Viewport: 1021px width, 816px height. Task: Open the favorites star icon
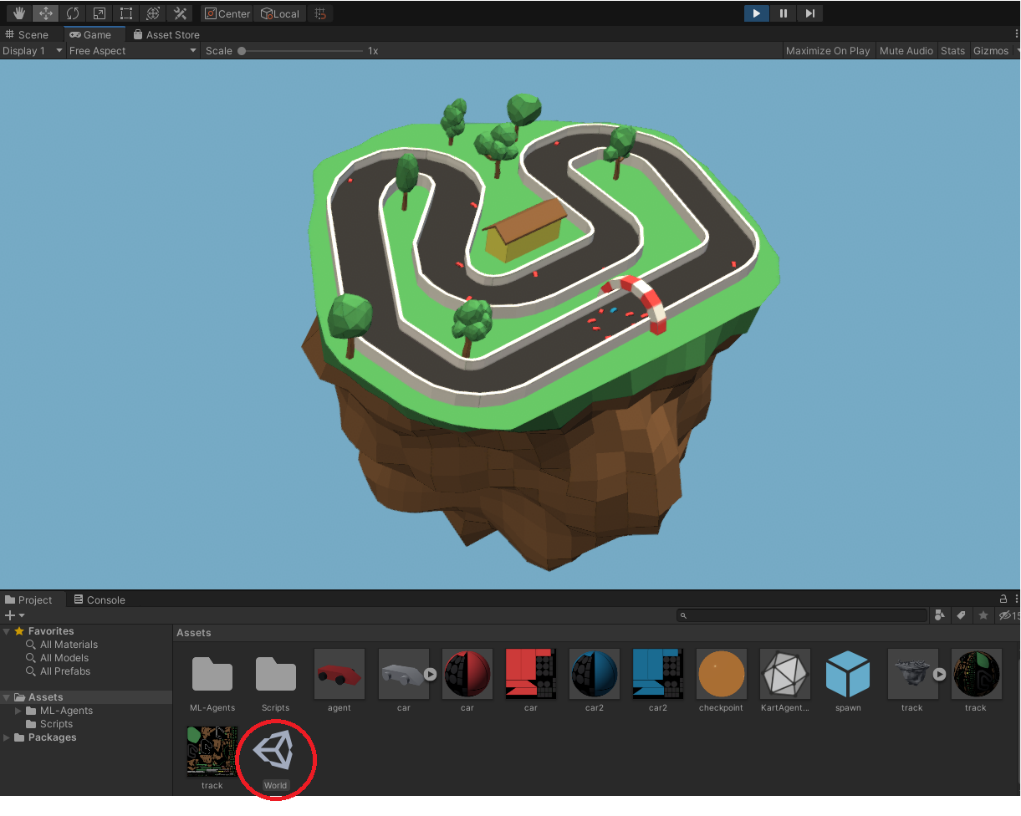point(983,615)
